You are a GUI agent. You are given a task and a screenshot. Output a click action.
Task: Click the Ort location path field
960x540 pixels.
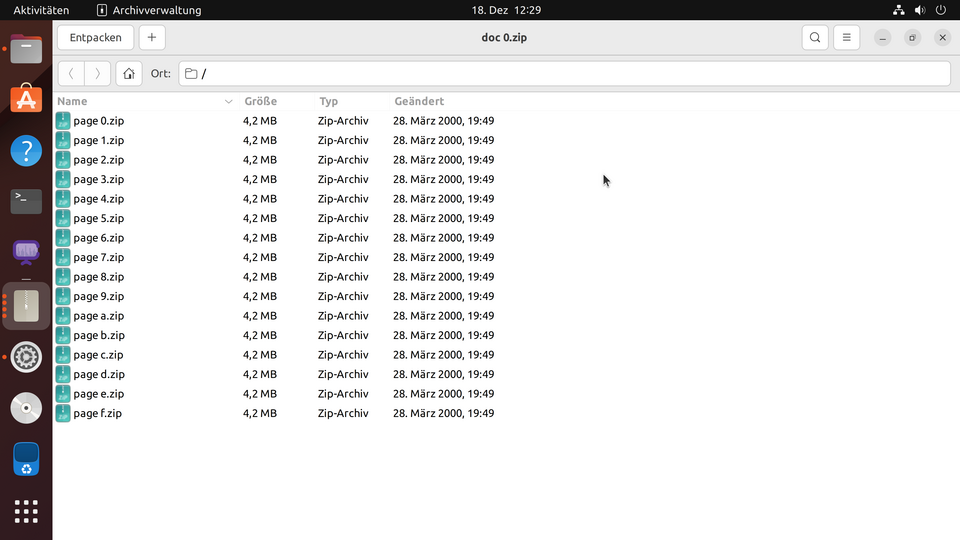[x=565, y=74]
